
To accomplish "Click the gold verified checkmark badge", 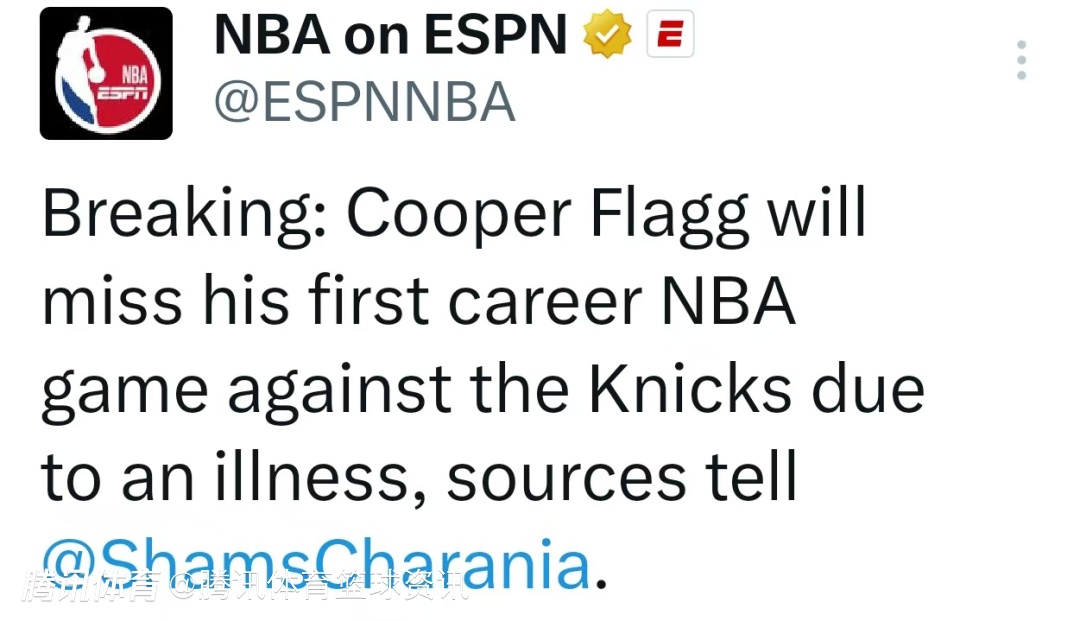I will coord(607,38).
